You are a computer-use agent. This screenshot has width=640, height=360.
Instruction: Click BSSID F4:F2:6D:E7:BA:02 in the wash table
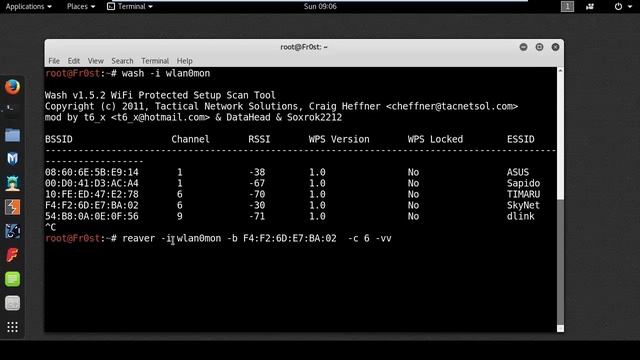coord(92,205)
